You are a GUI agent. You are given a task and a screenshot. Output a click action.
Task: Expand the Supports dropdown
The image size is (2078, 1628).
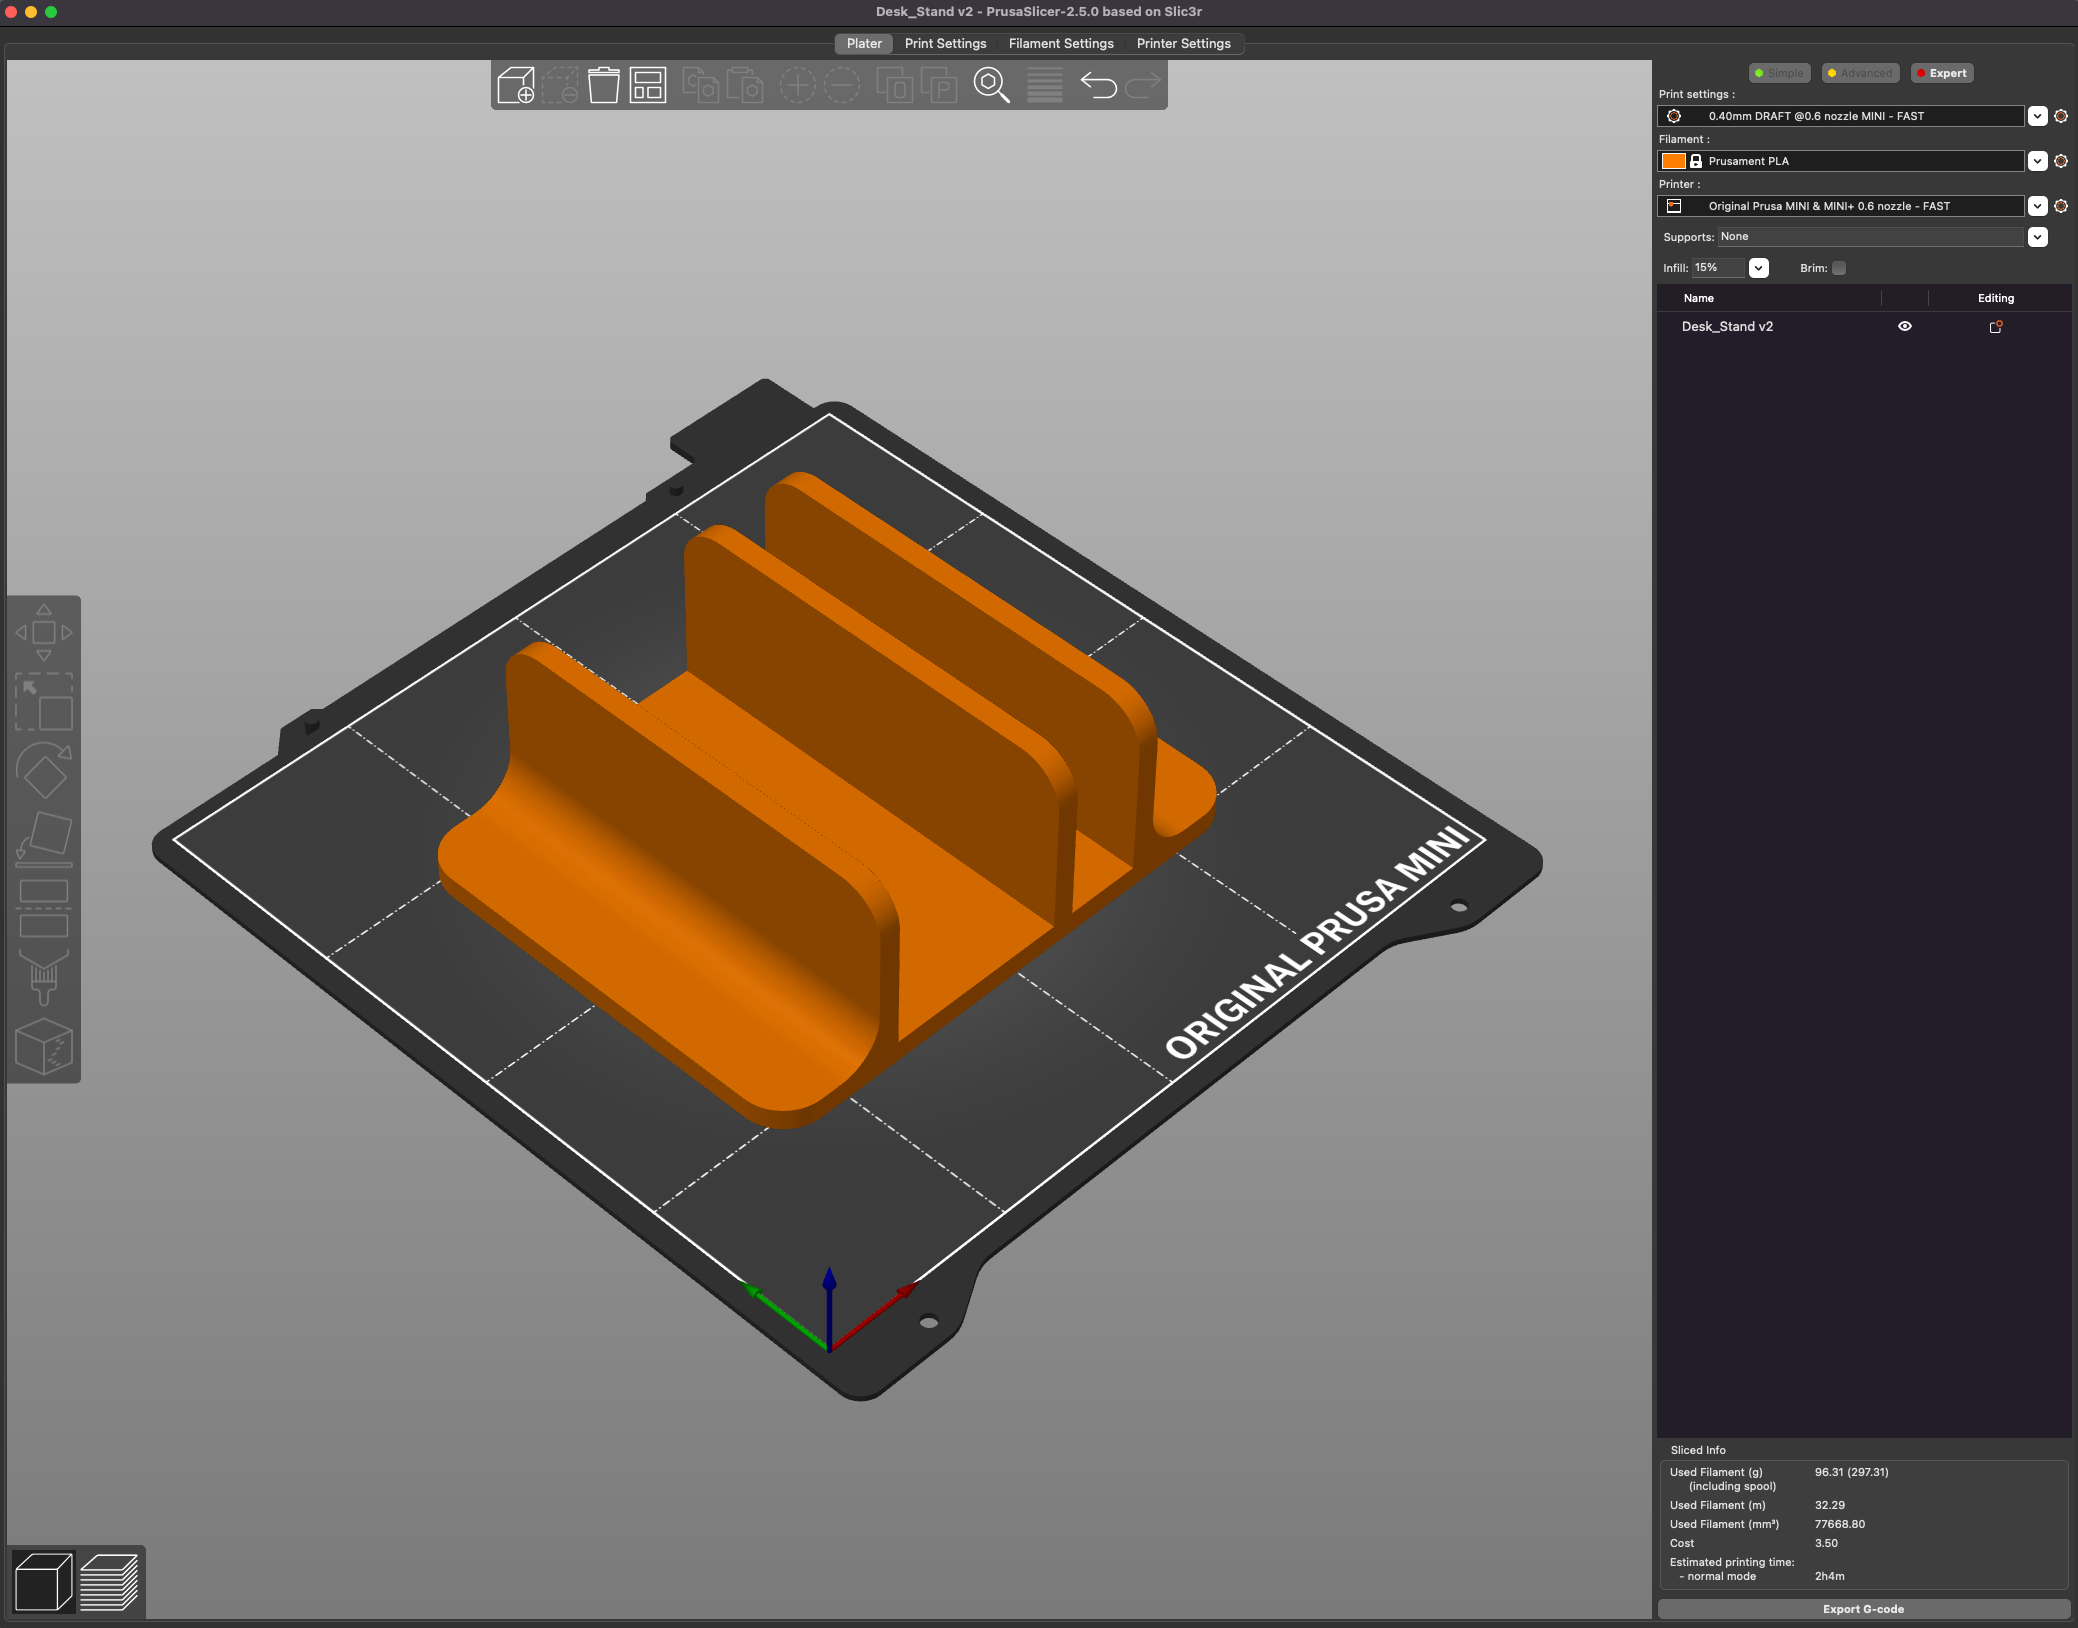click(2037, 237)
